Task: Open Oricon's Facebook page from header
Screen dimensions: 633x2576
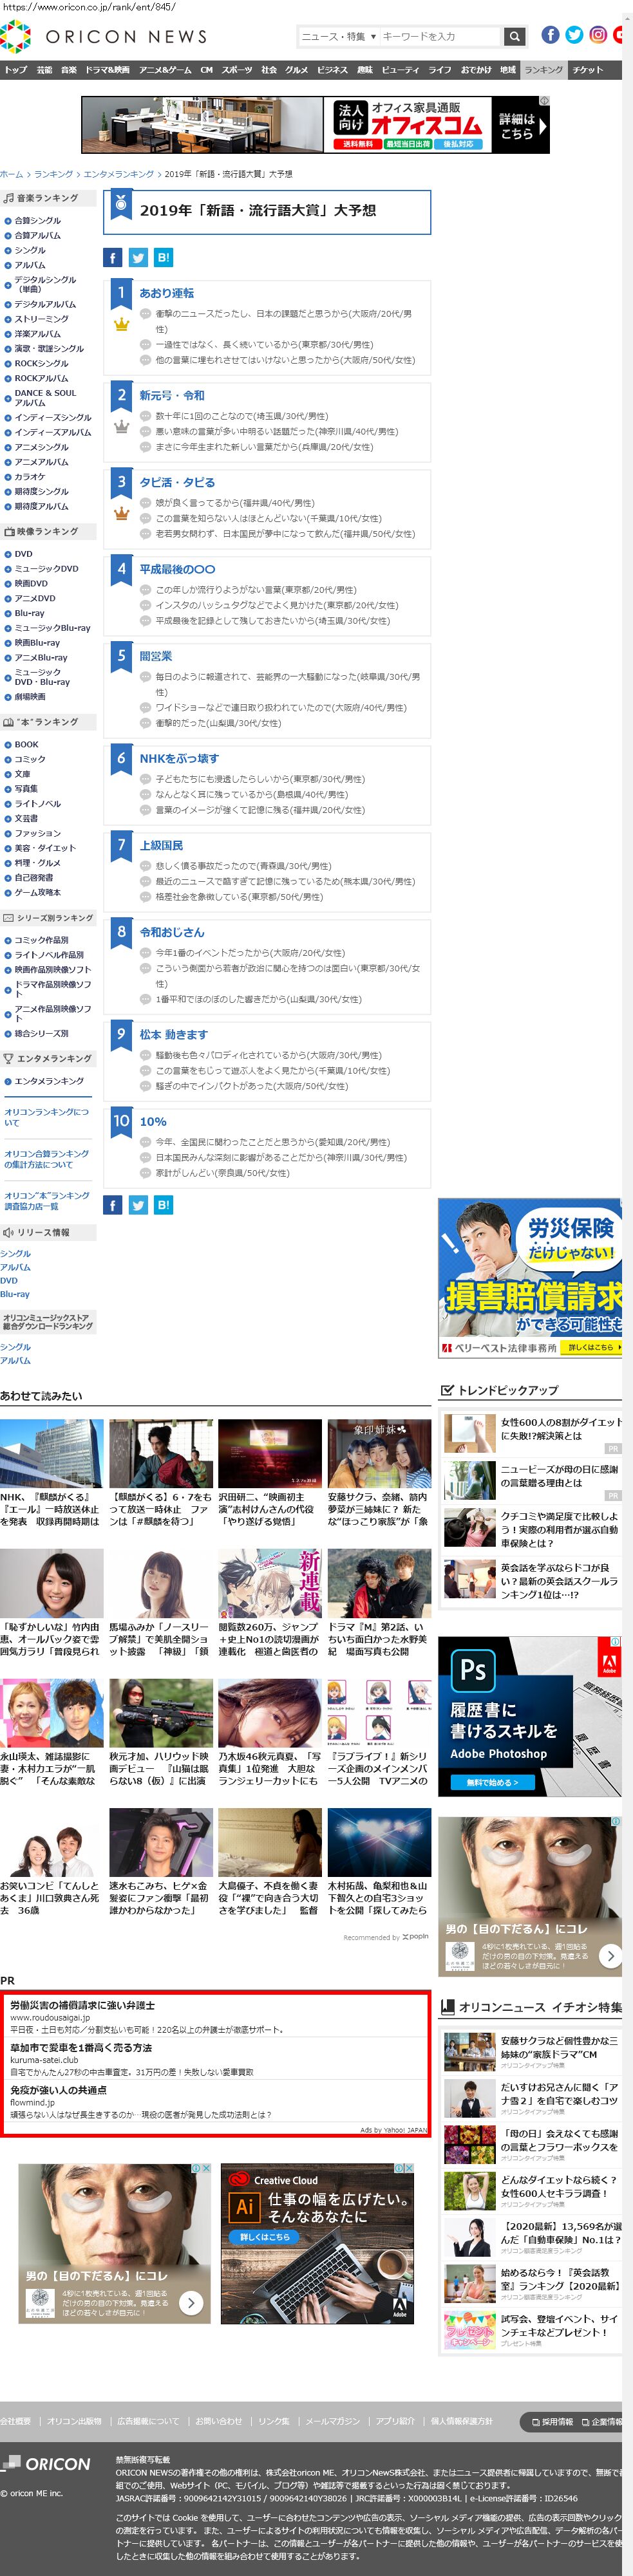Action: coord(550,35)
